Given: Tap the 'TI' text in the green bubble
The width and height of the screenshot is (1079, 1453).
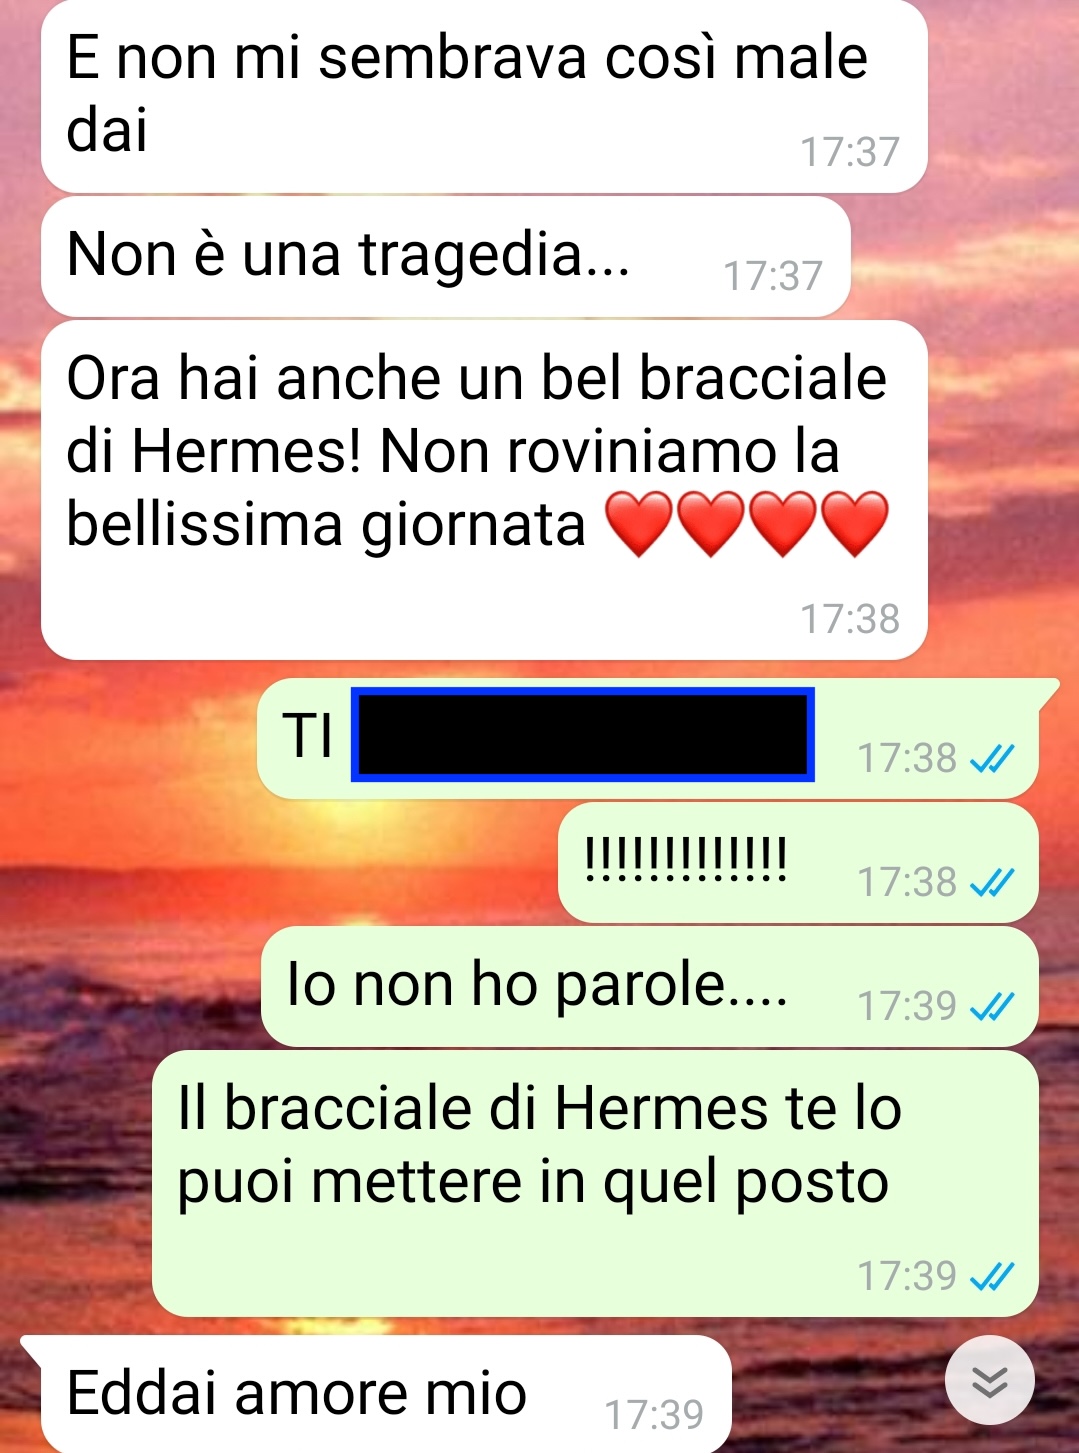Looking at the screenshot, I should click(308, 736).
